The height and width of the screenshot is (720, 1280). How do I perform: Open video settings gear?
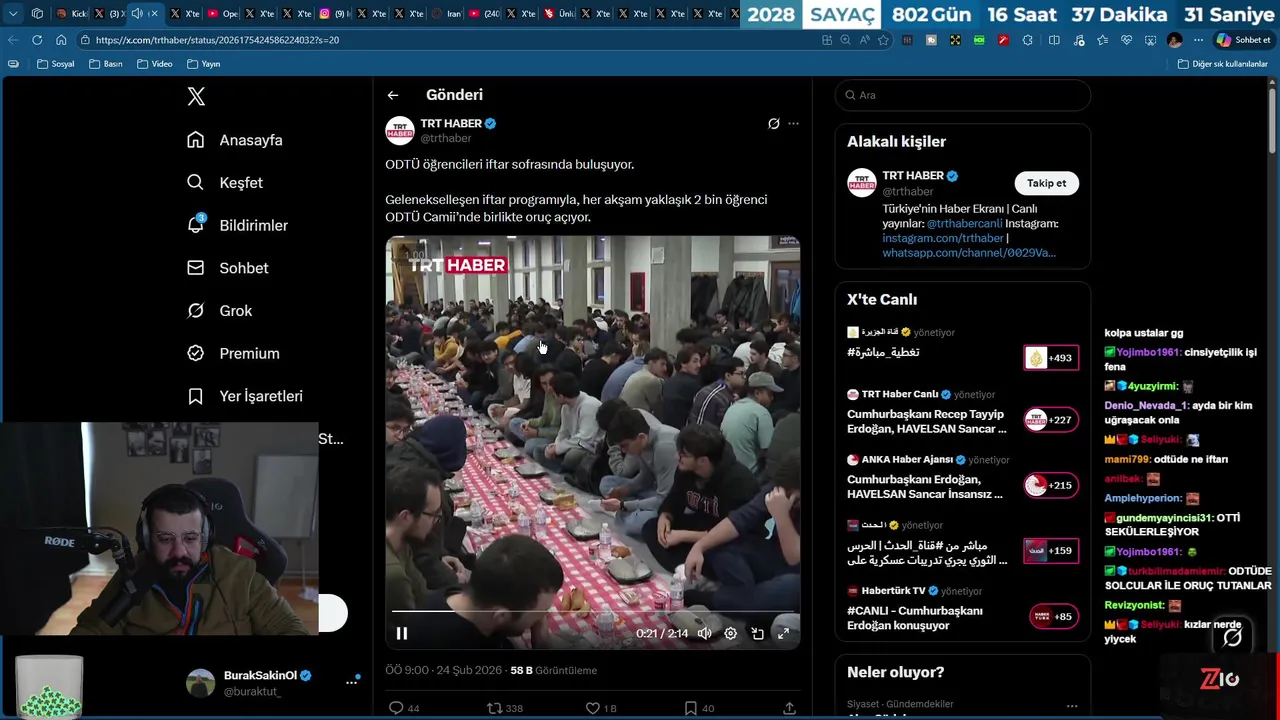pos(730,633)
